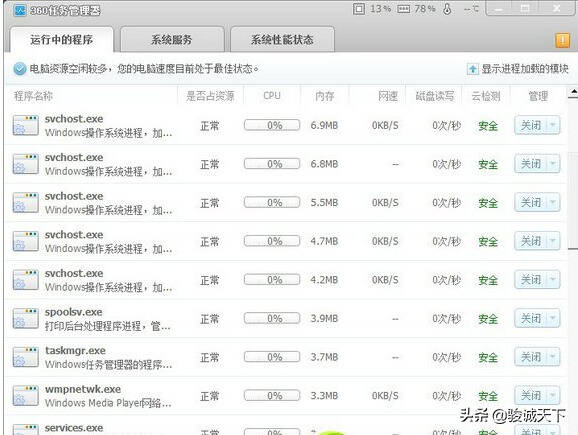This screenshot has width=578, height=435.
Task: Sort by 云检测 column header
Action: (x=486, y=96)
